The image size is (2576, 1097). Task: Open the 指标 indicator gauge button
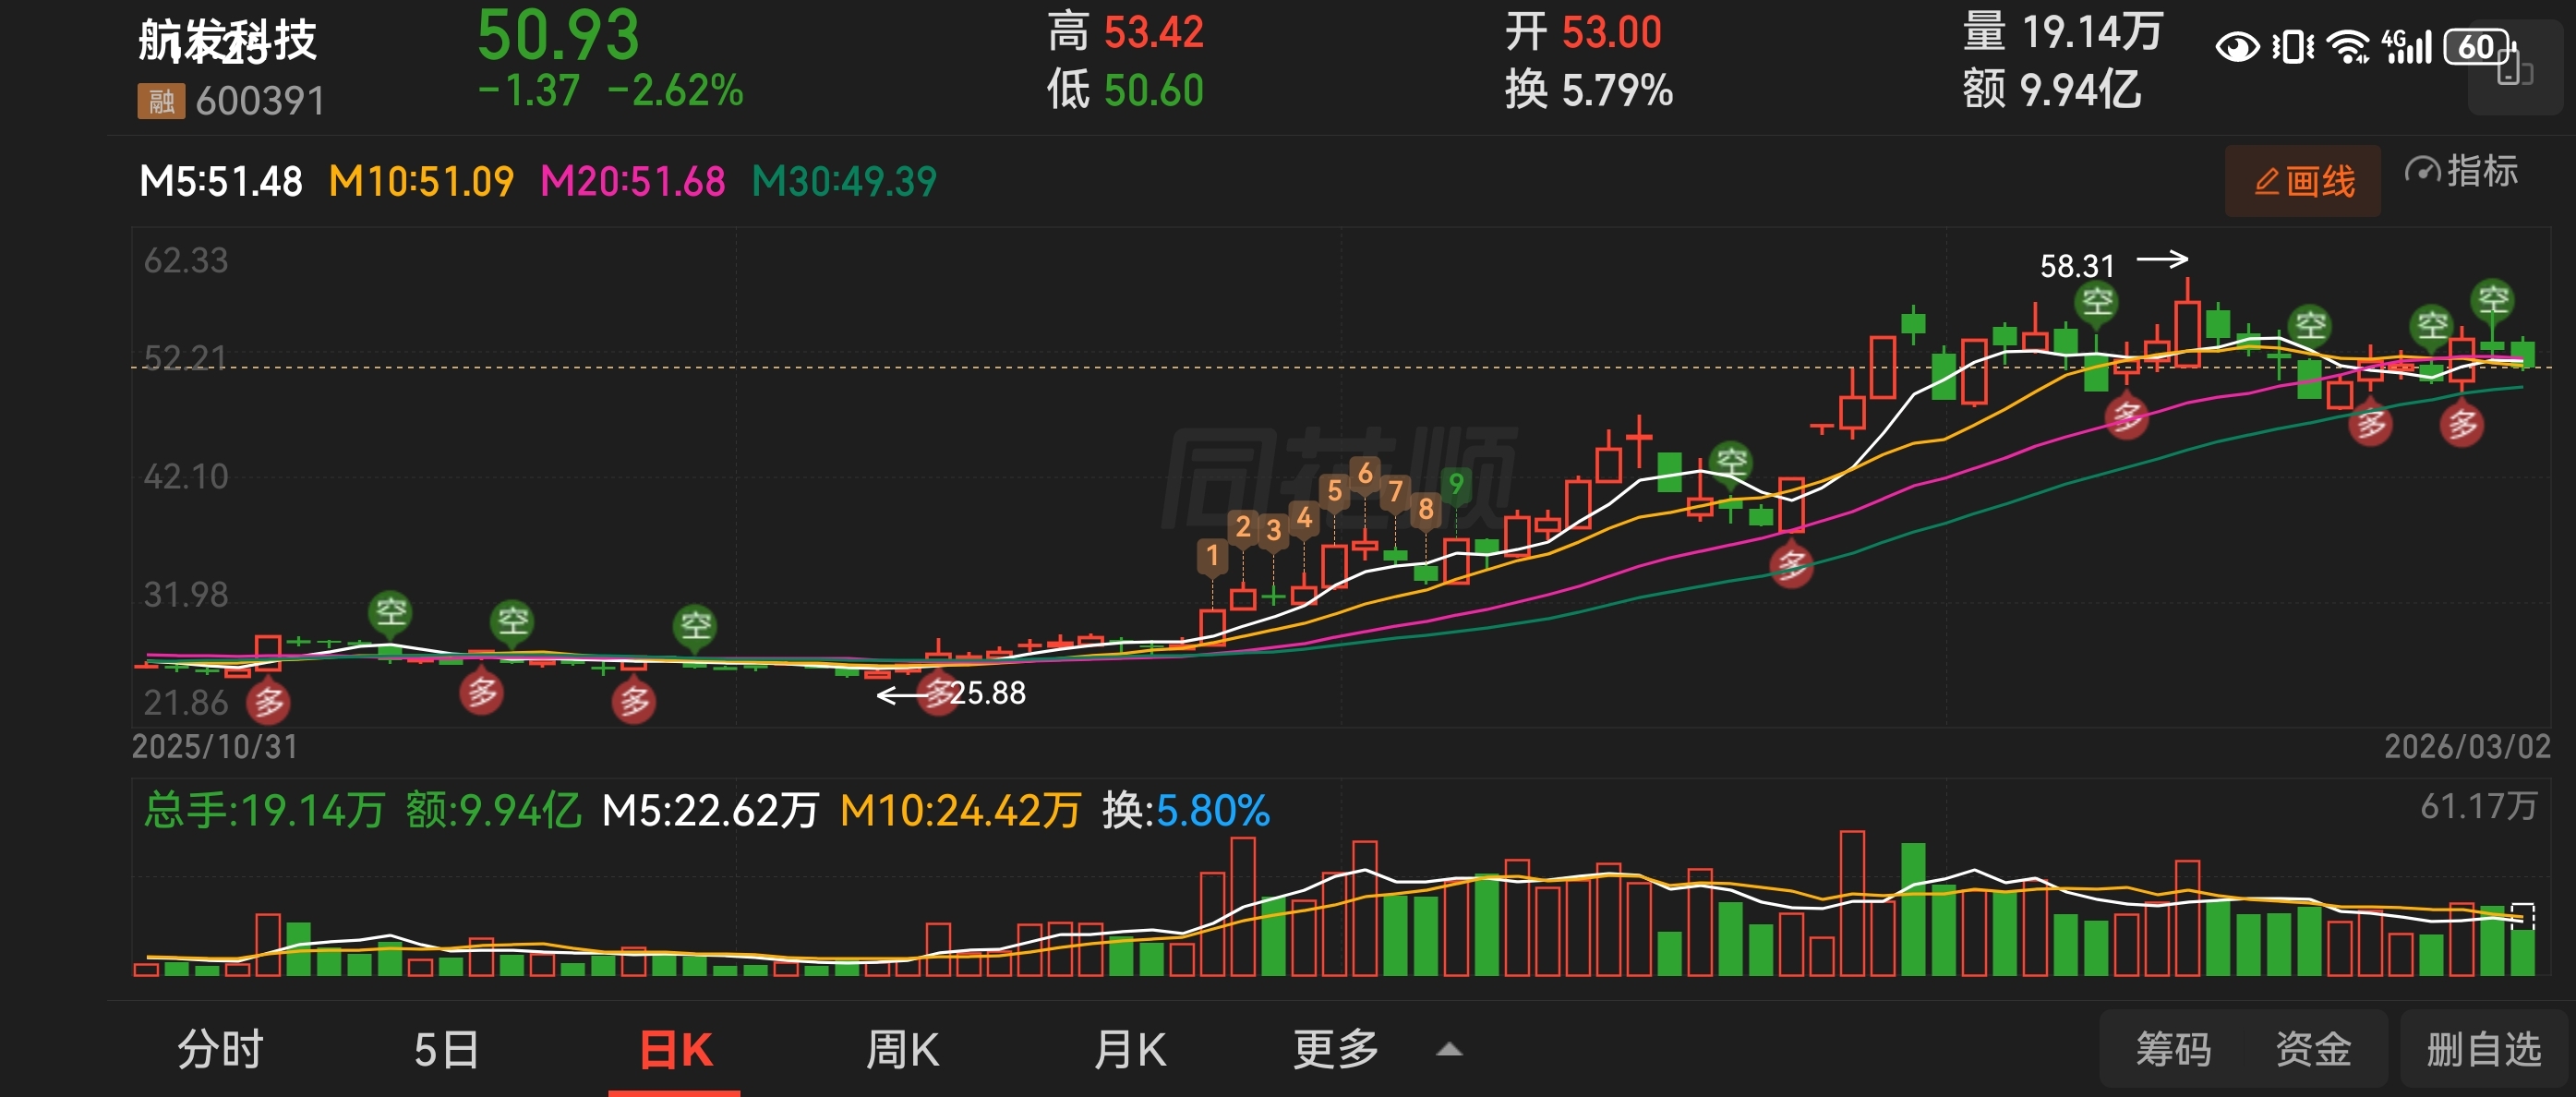(2461, 172)
